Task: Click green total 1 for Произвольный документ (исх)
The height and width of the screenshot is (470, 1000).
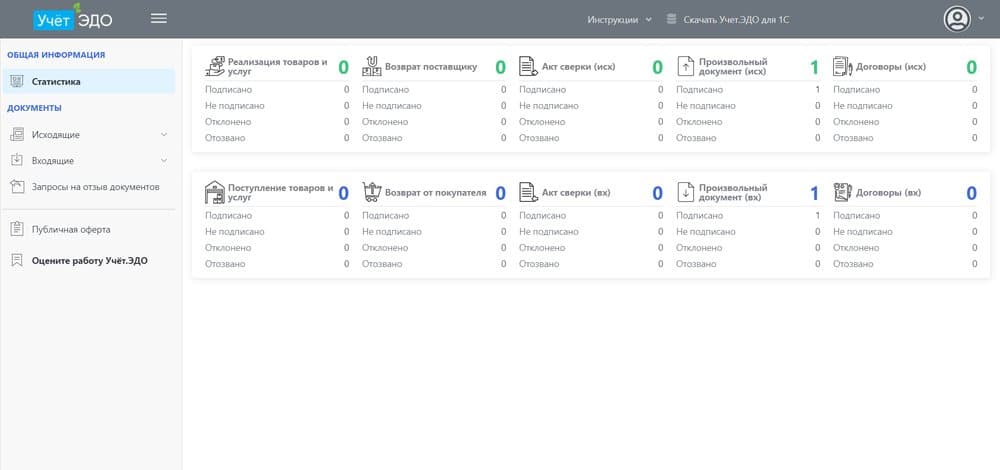Action: (x=814, y=67)
